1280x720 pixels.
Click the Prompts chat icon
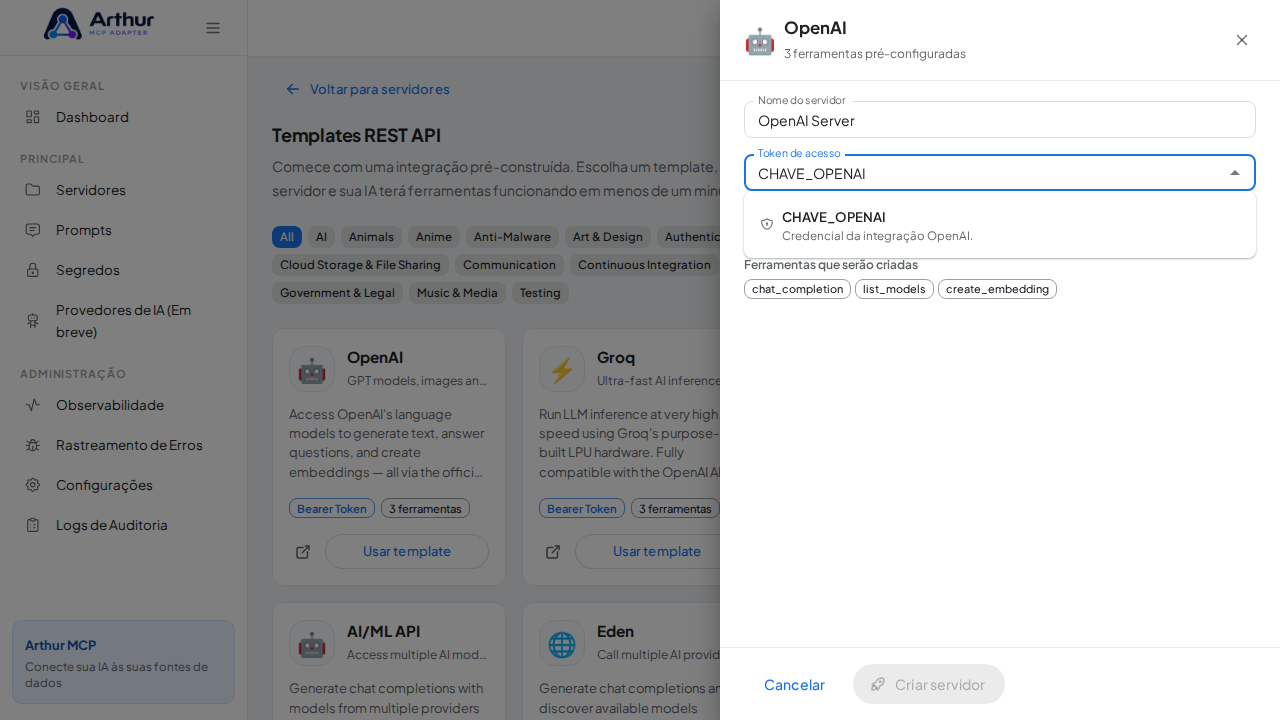pos(33,230)
